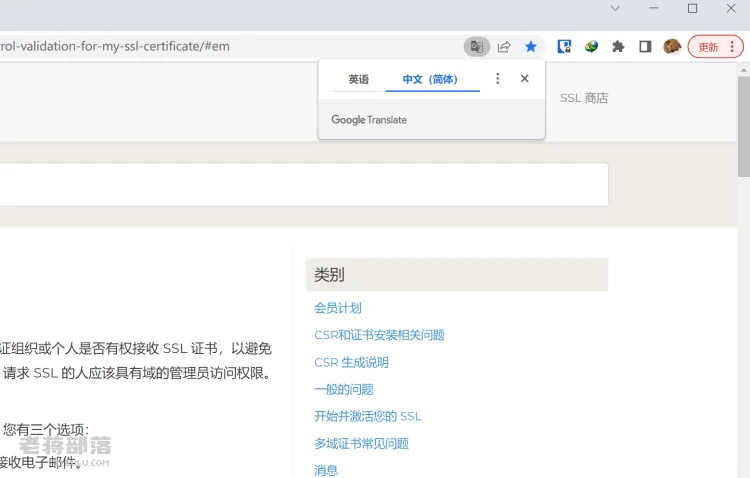Open CSR 生成说明 category link
The width and height of the screenshot is (750, 478).
(351, 362)
